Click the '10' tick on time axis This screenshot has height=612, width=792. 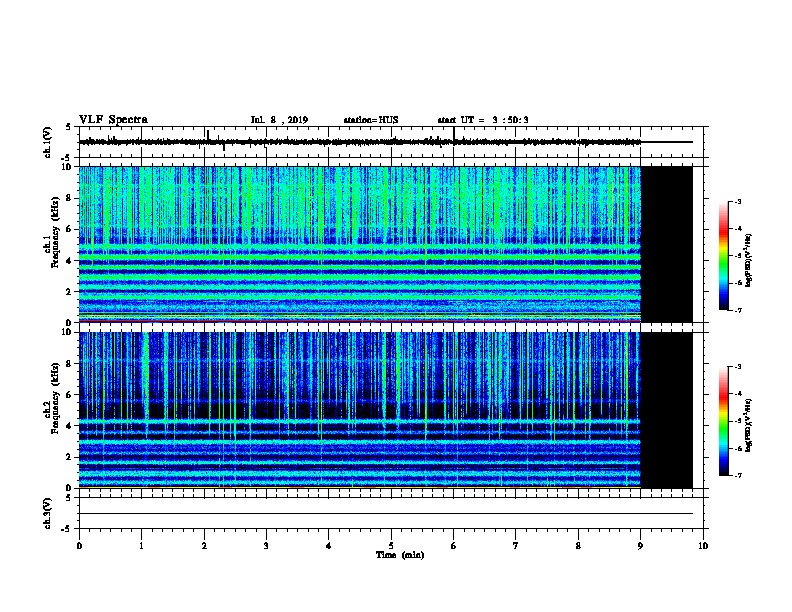[703, 546]
